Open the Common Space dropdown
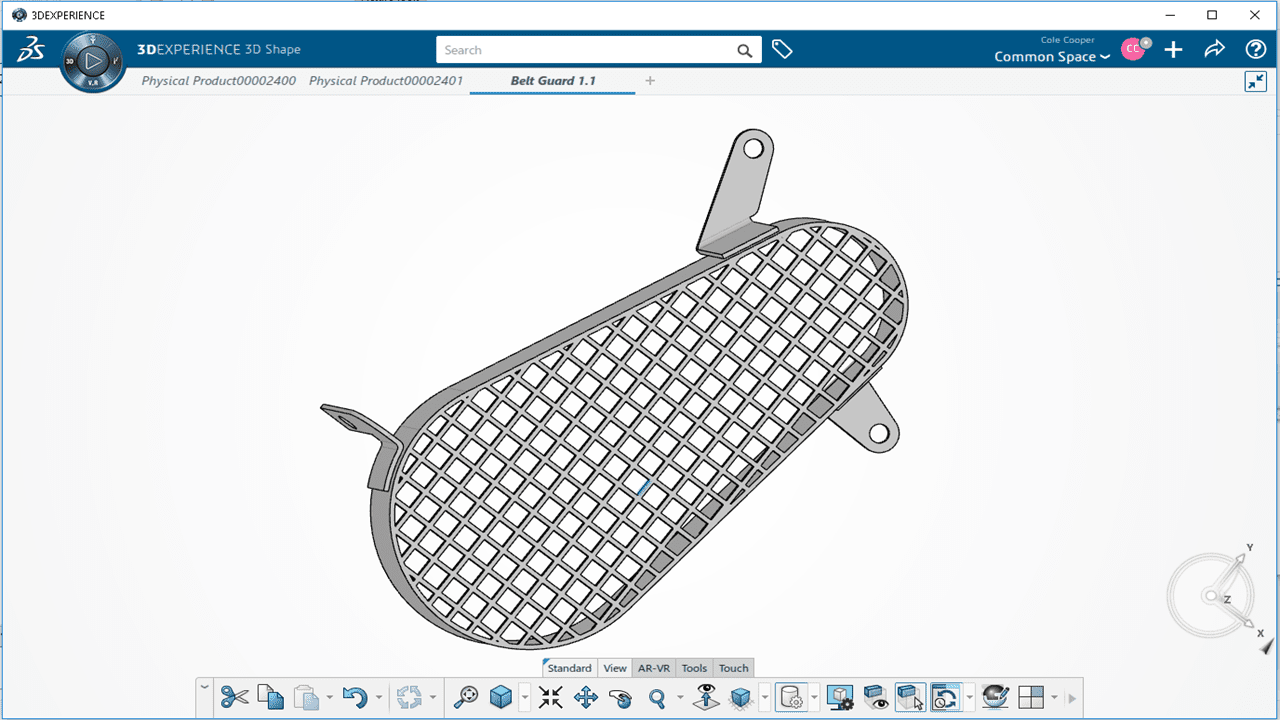This screenshot has height=720, width=1280. (x=1051, y=57)
